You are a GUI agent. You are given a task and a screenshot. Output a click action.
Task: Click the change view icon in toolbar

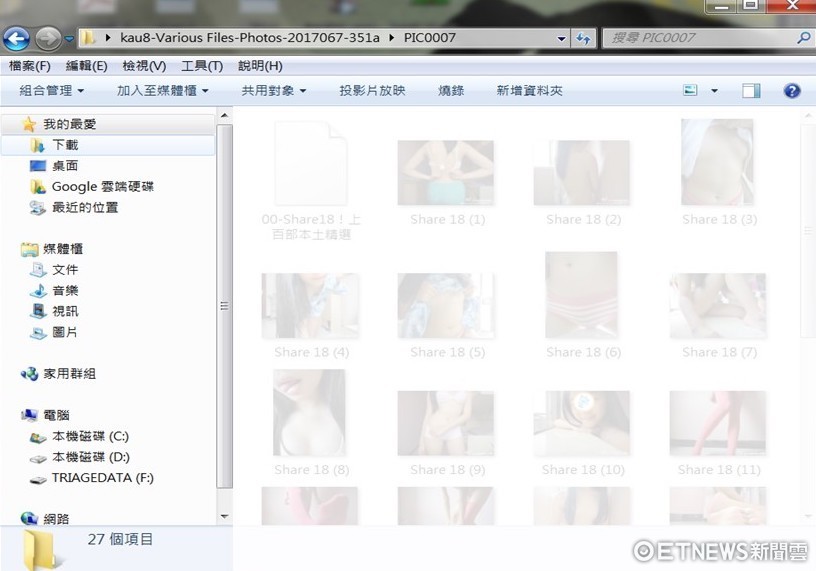click(x=690, y=90)
